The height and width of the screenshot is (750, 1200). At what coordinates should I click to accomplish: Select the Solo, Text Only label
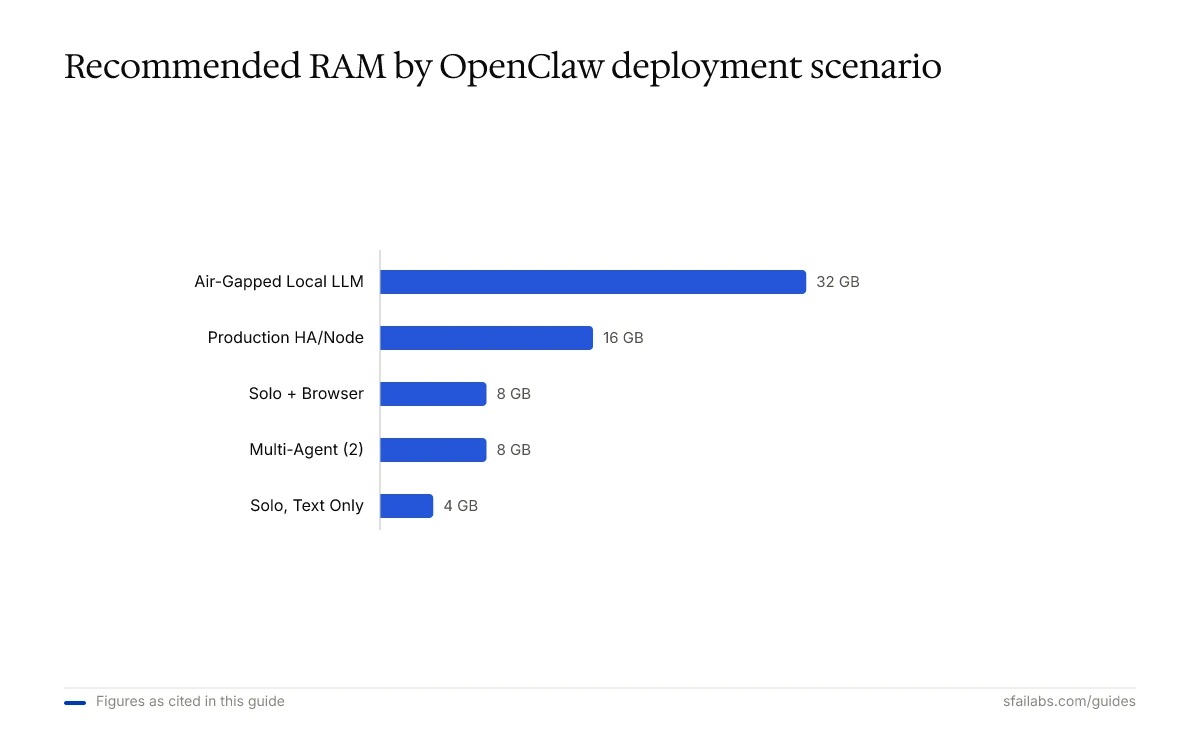tap(307, 506)
